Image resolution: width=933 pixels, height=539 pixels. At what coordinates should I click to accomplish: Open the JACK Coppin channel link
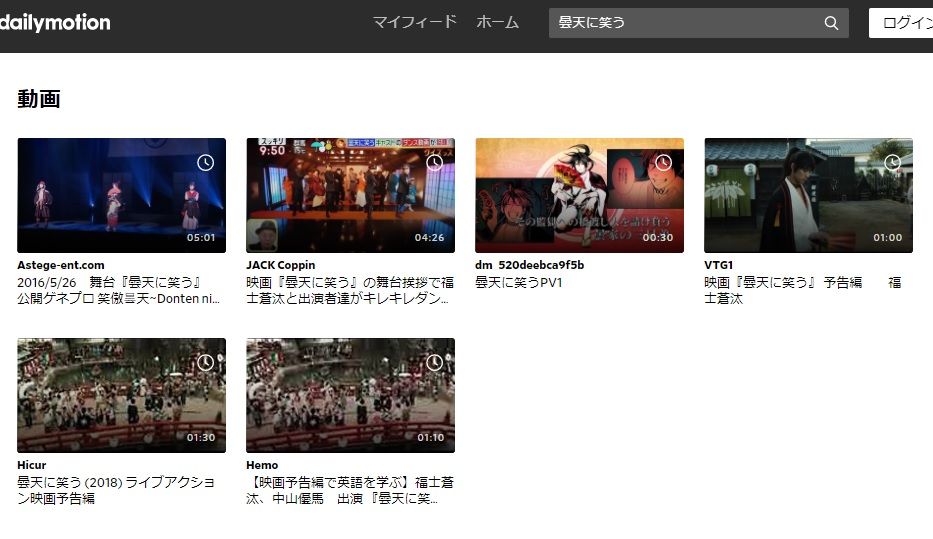(281, 265)
